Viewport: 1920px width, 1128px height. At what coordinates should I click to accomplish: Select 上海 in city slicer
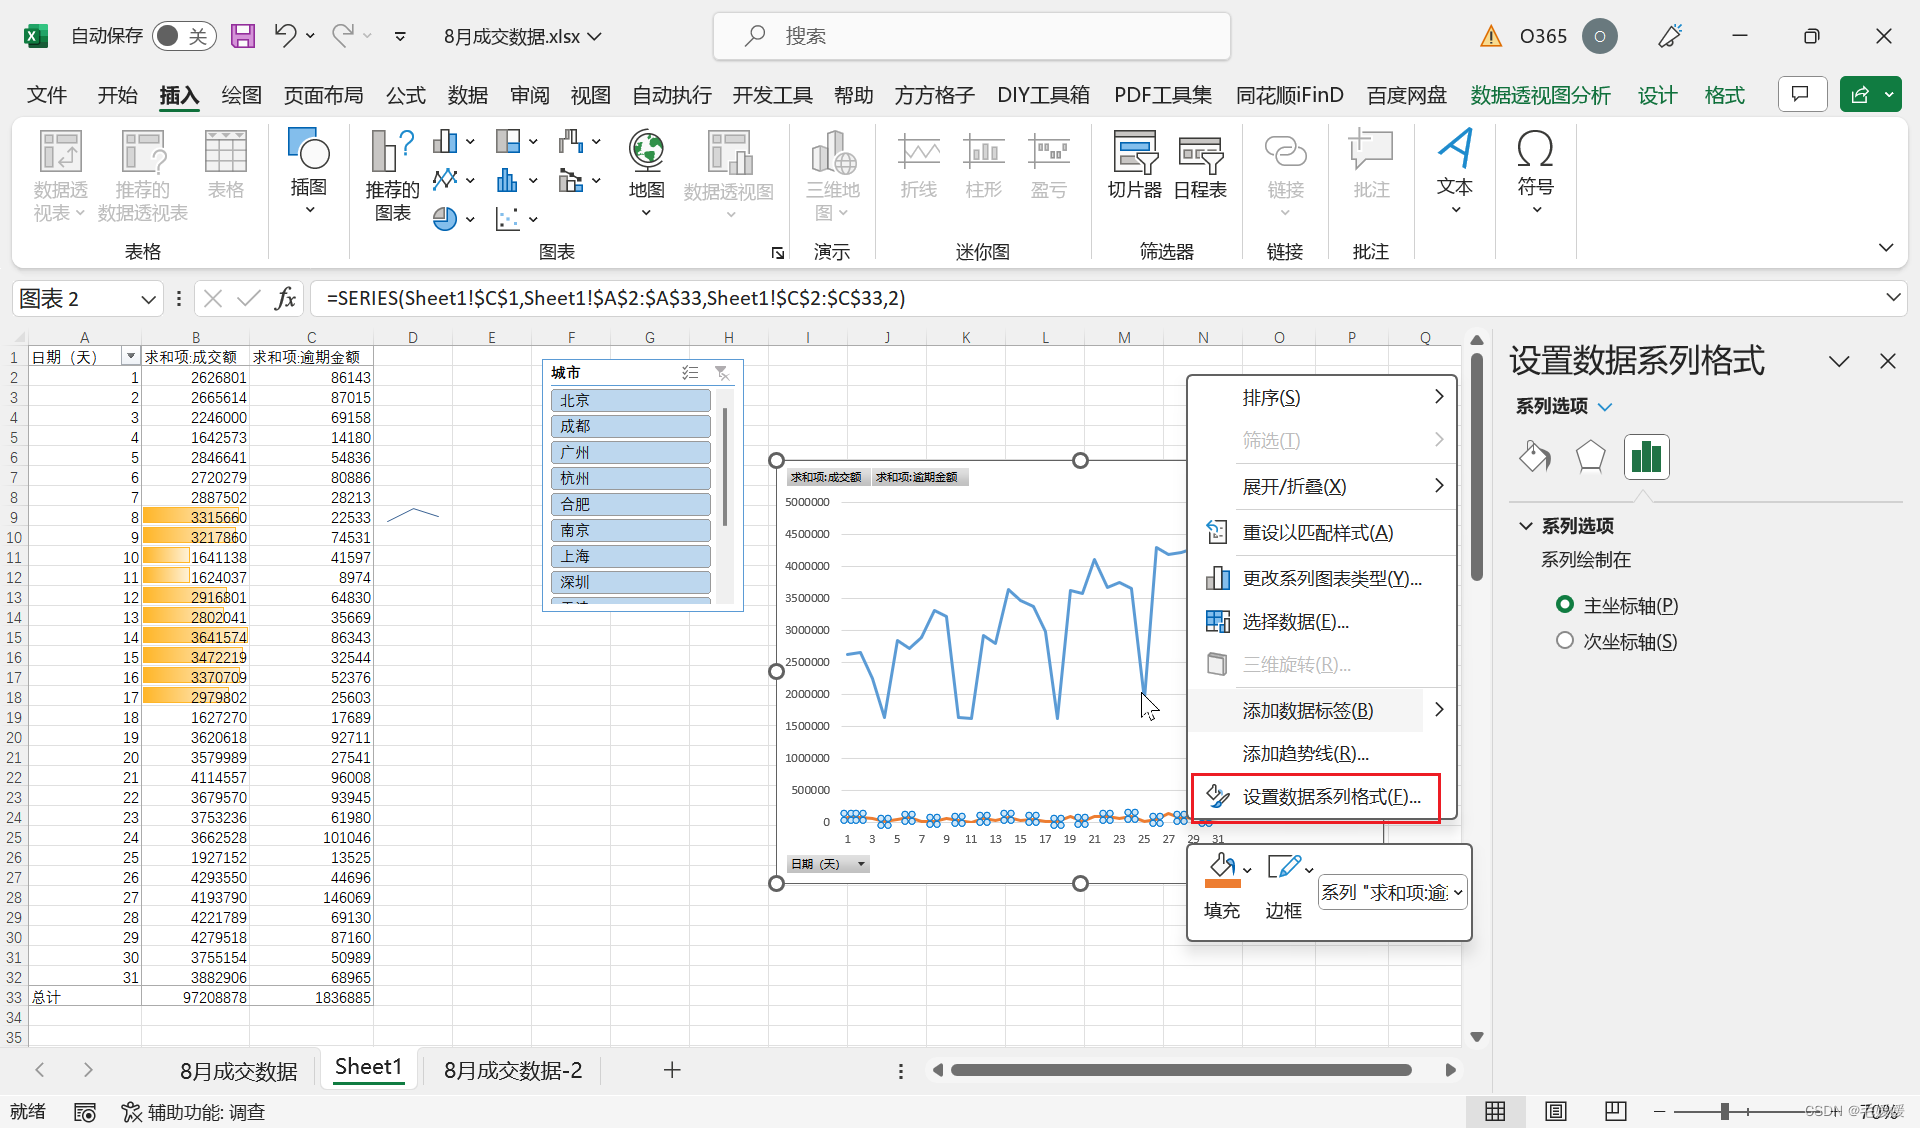[630, 556]
